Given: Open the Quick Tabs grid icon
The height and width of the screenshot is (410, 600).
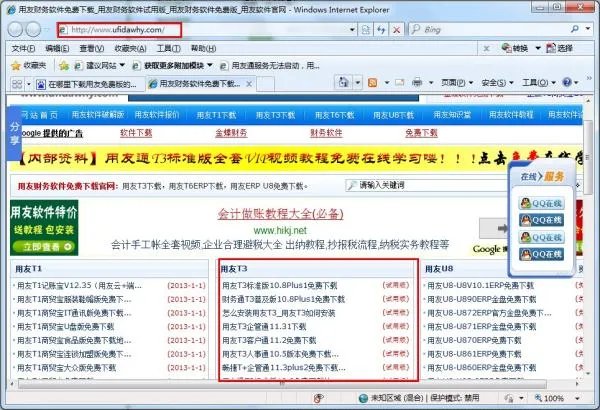Looking at the screenshot, I should 17,83.
